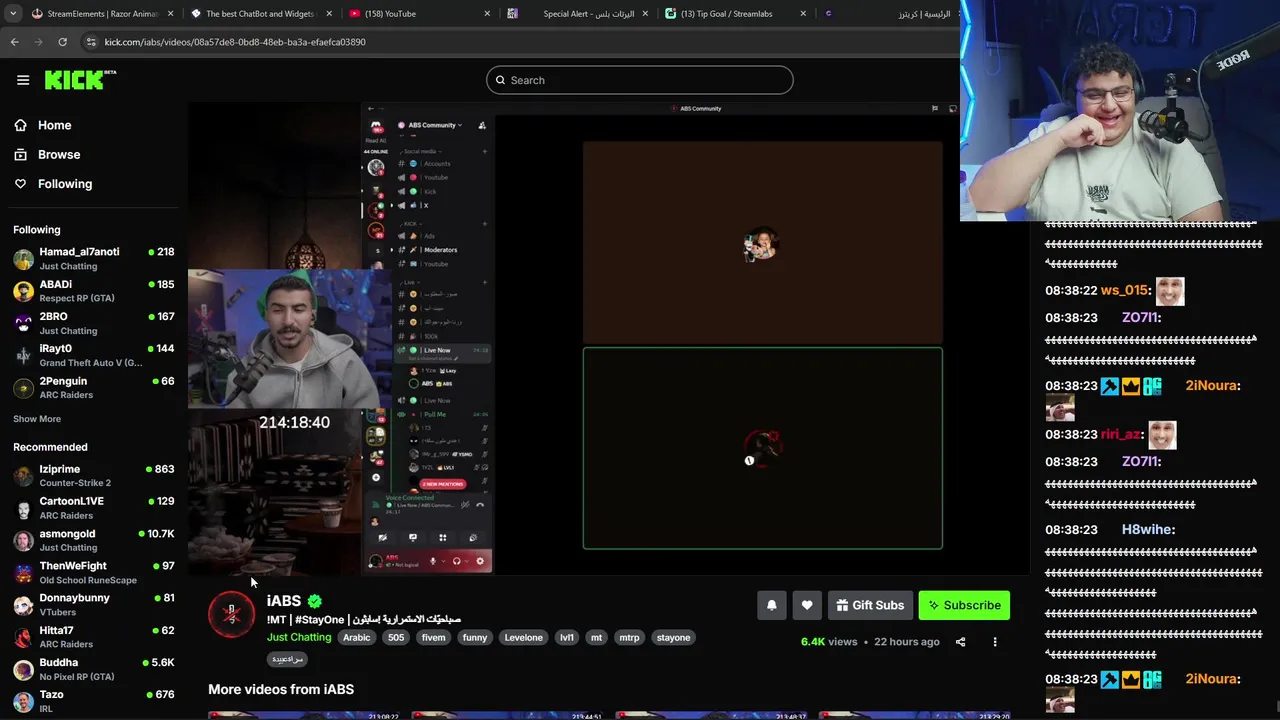This screenshot has height=720, width=1280.
Task: Click H8wihe username in chat
Action: [x=1147, y=529]
